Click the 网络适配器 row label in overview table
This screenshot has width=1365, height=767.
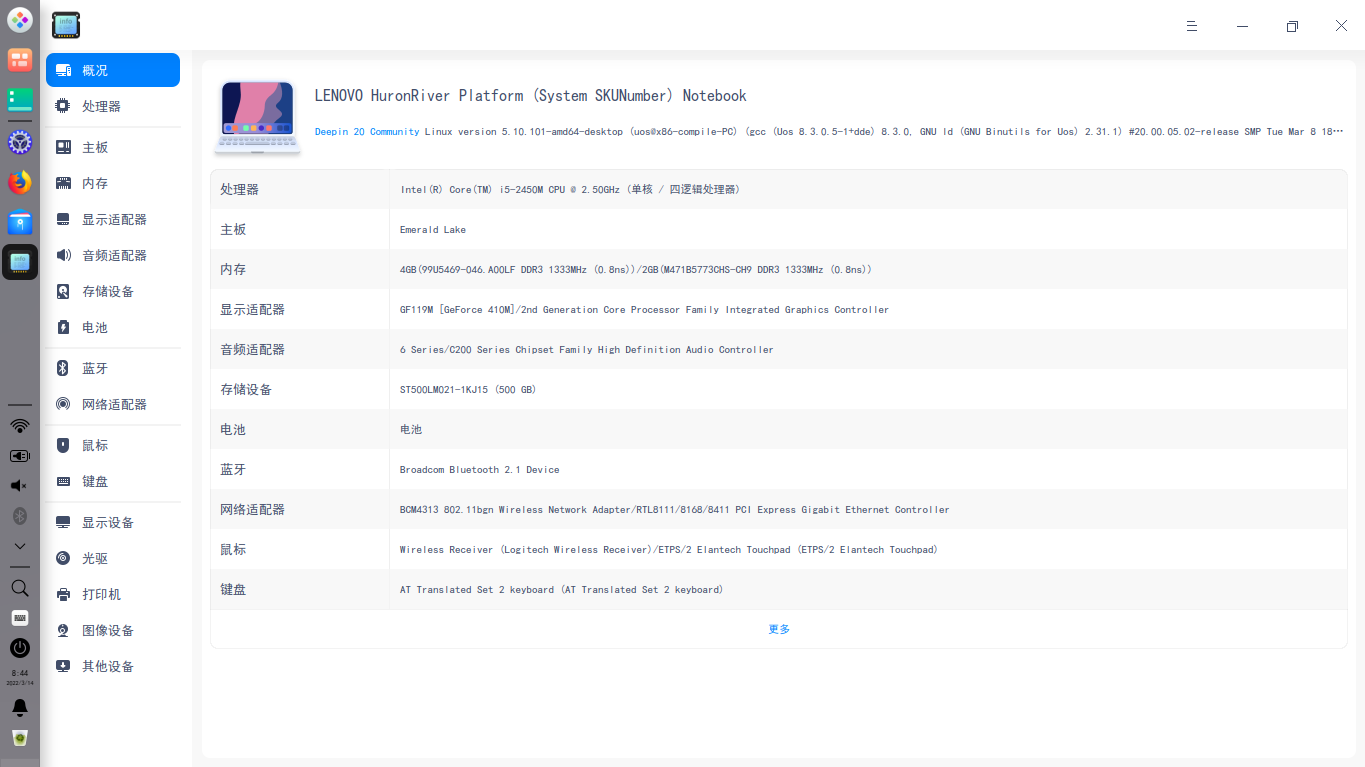point(252,509)
